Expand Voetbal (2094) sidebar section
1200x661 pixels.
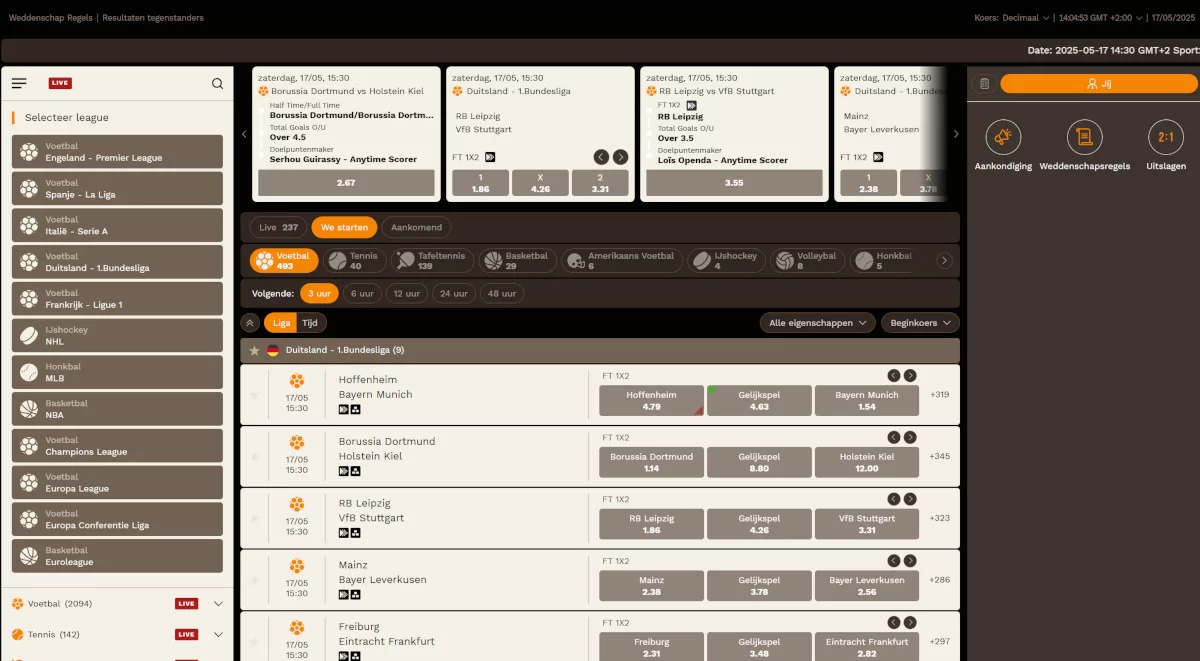click(x=218, y=604)
